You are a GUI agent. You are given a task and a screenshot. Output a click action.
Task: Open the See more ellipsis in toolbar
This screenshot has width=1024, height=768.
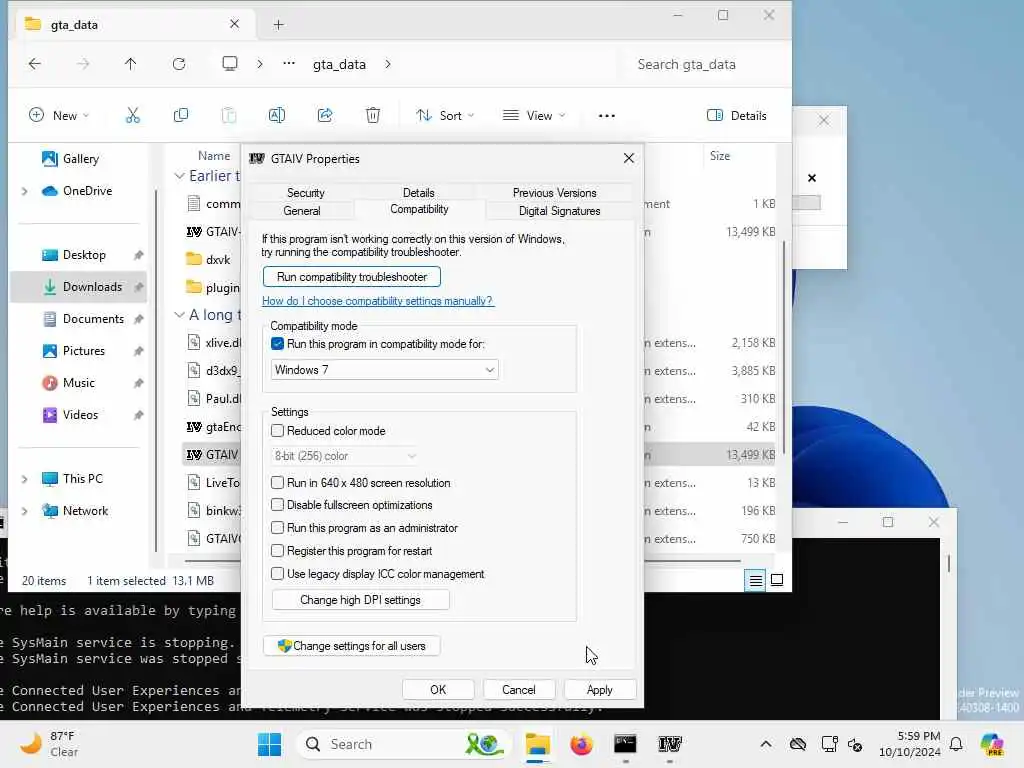tap(607, 116)
